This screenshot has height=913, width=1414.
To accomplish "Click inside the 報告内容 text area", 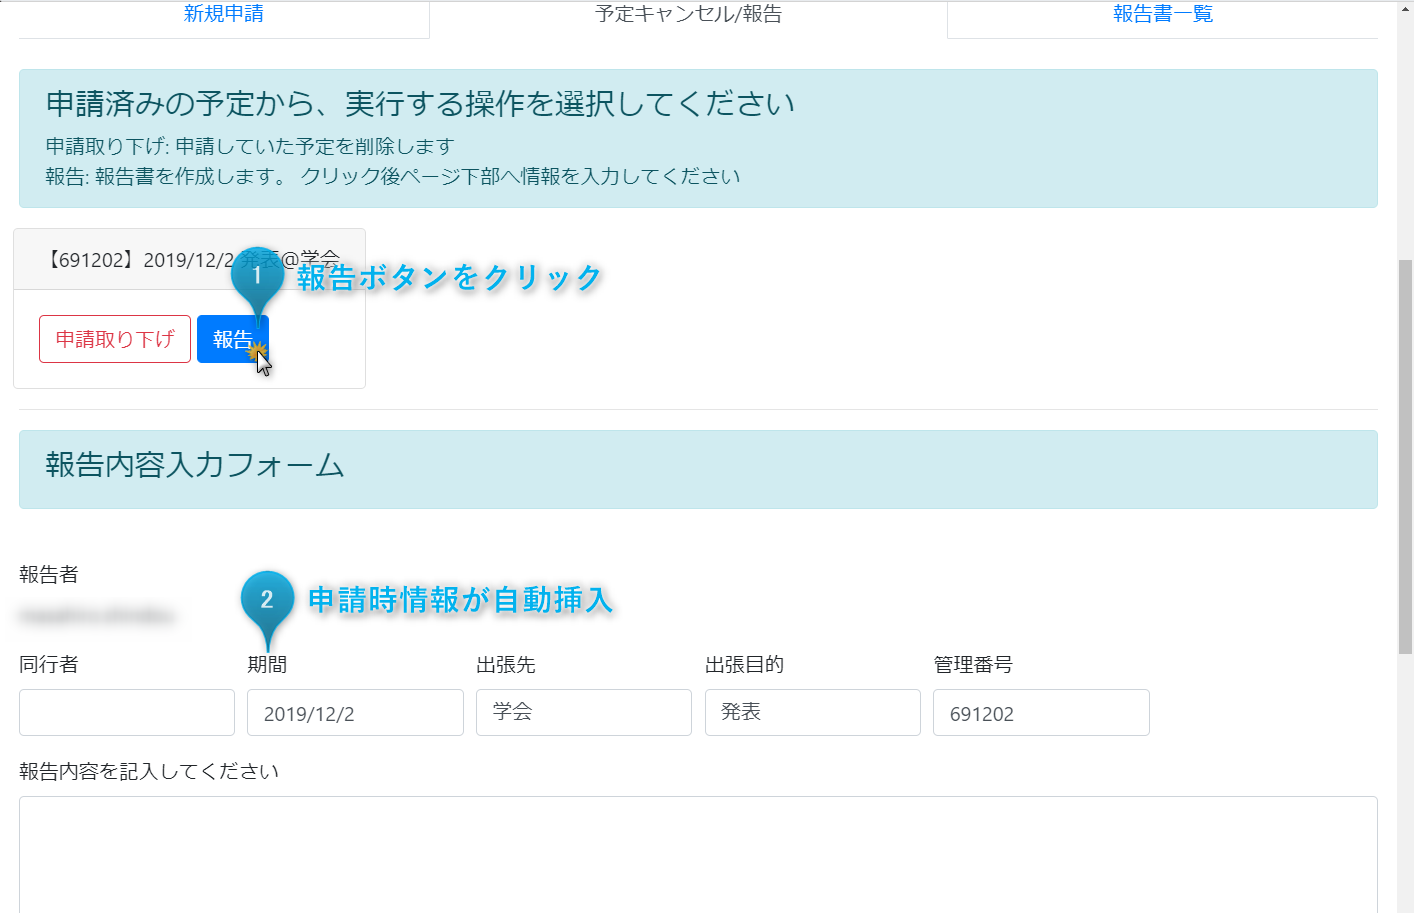I will tap(698, 855).
